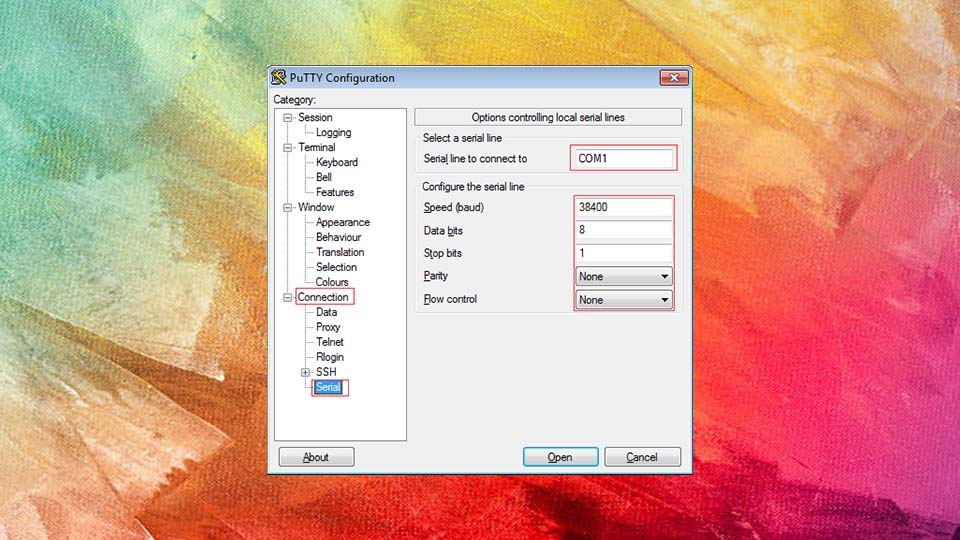Click the 'Stop bits' label

[x=442, y=253]
